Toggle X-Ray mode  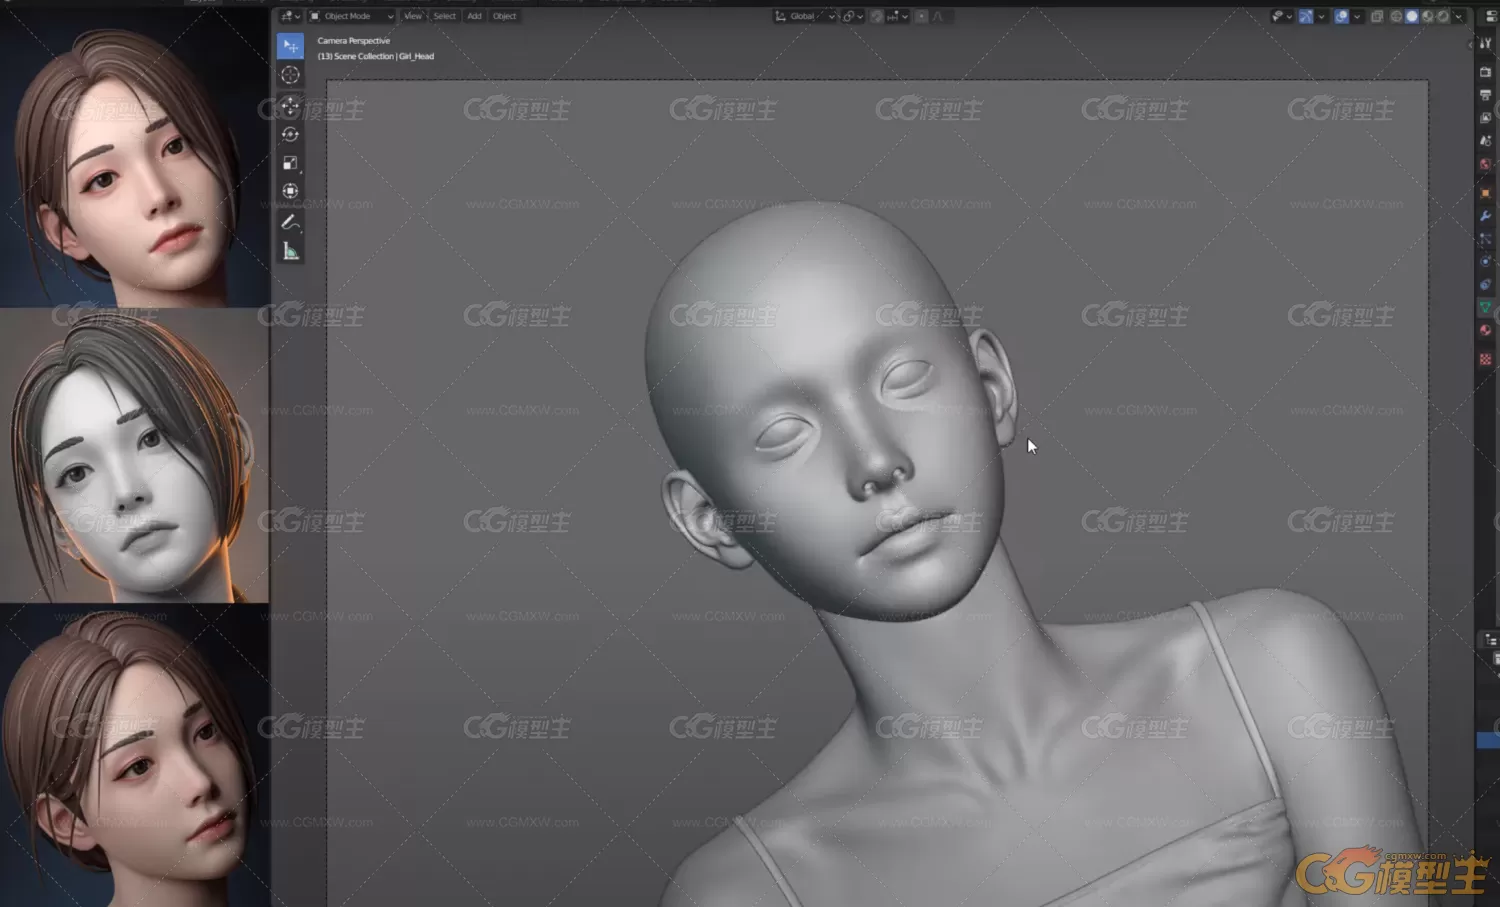(x=1377, y=16)
